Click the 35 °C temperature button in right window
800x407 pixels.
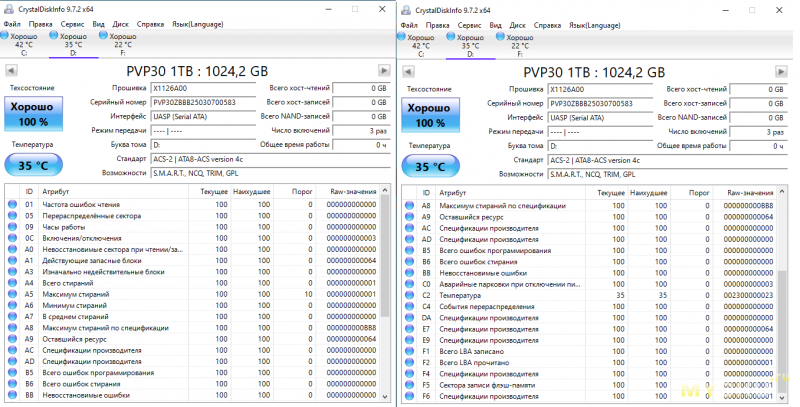(x=430, y=166)
